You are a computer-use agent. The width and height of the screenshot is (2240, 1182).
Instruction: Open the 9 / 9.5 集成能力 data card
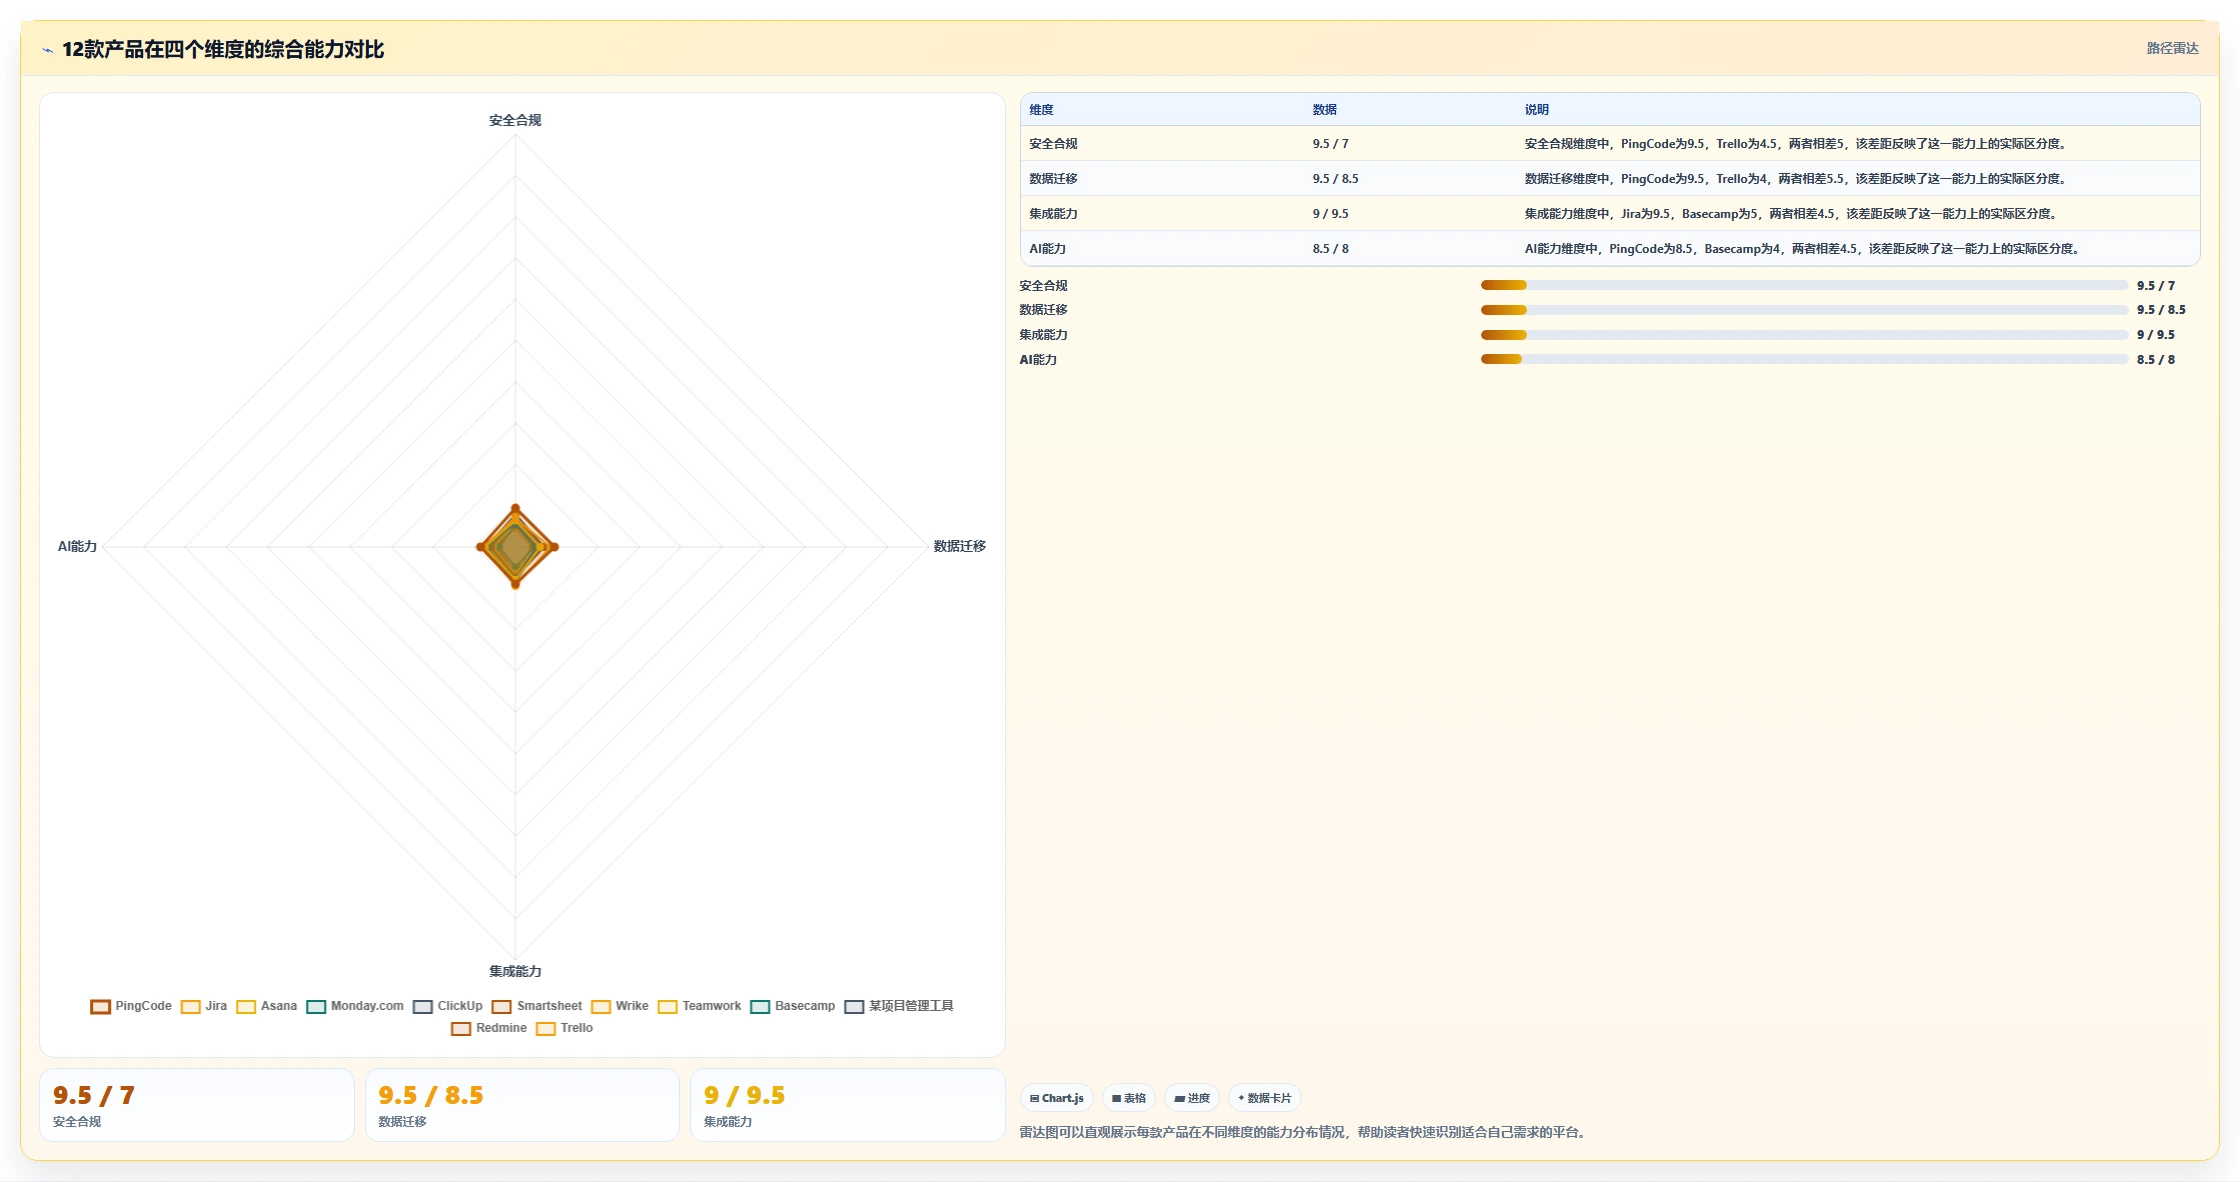pos(847,1105)
